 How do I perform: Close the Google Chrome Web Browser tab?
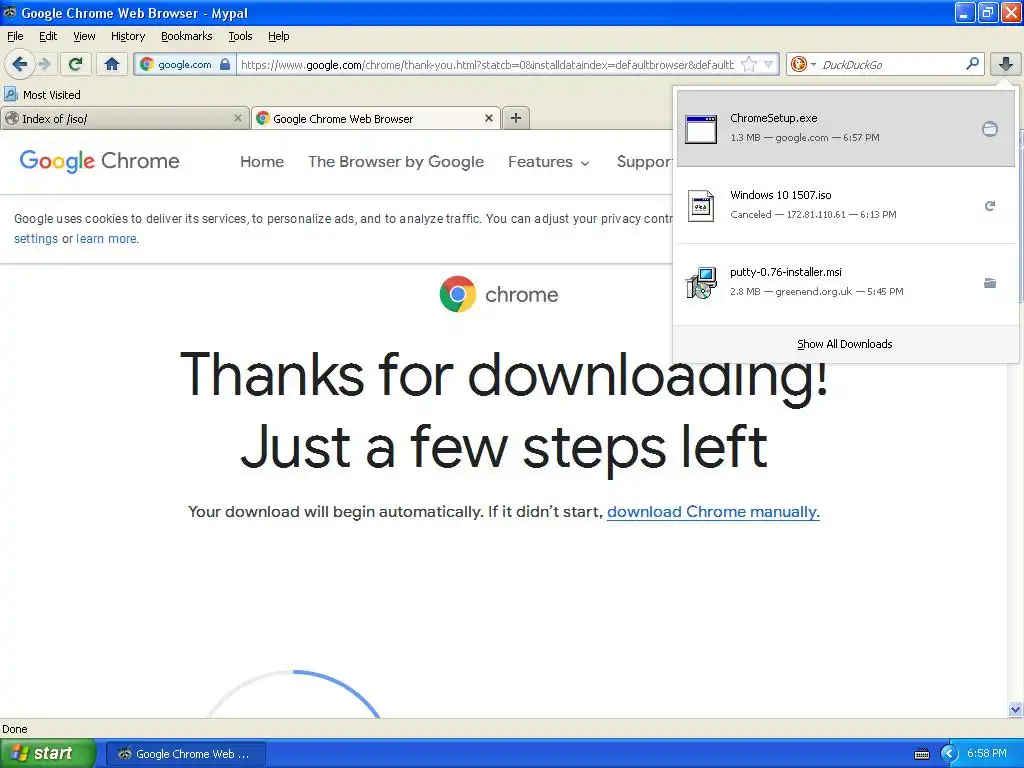click(488, 118)
